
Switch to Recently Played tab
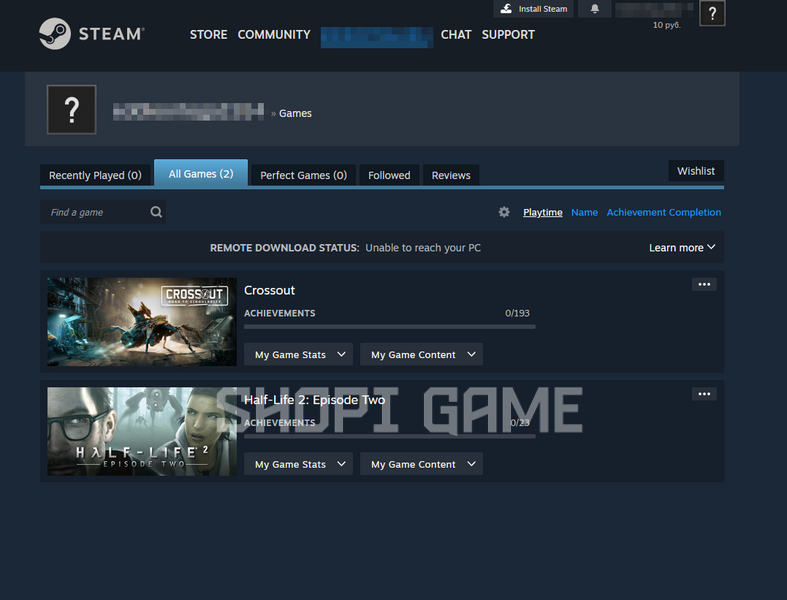(95, 175)
